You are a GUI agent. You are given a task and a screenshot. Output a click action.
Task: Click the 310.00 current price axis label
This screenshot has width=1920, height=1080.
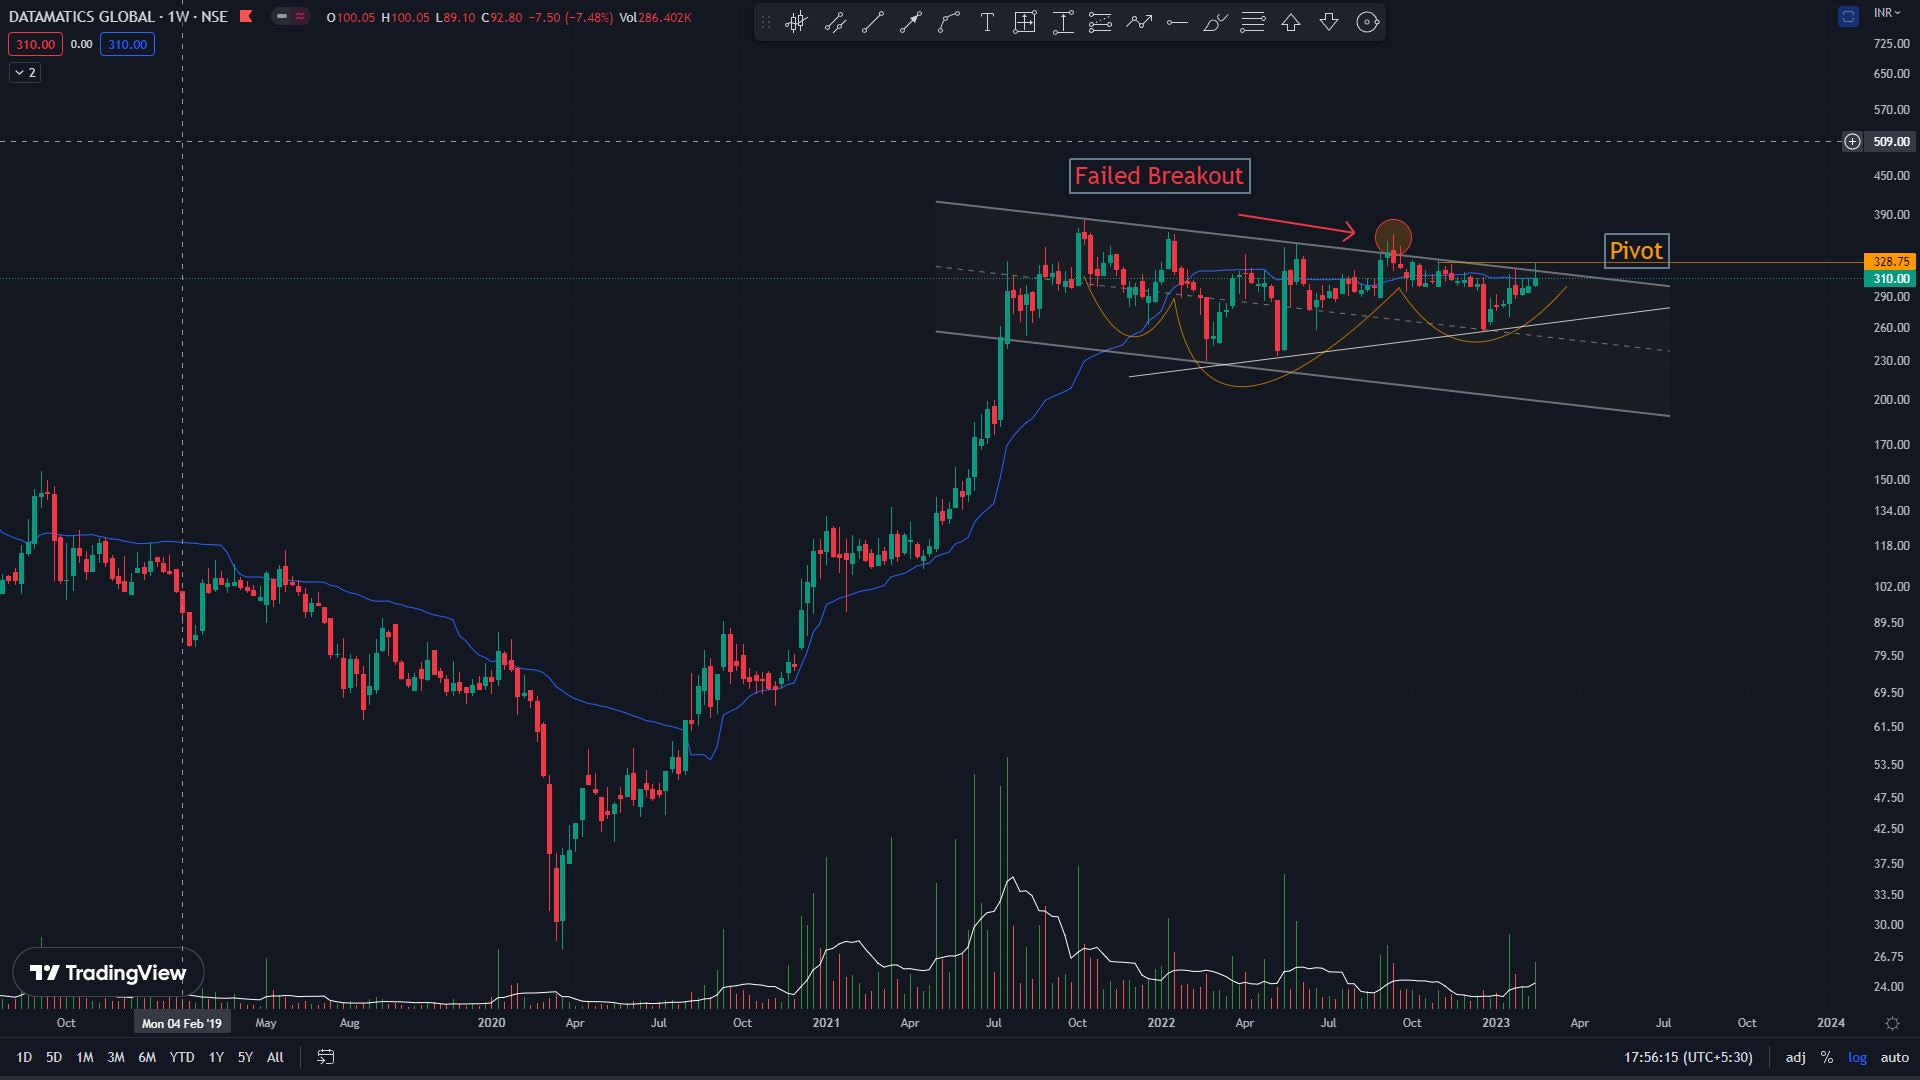pos(1890,279)
